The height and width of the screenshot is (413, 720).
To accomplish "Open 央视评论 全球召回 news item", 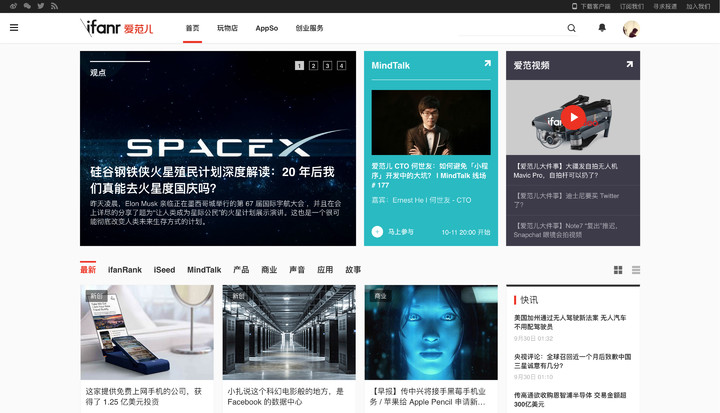I will pos(572,361).
